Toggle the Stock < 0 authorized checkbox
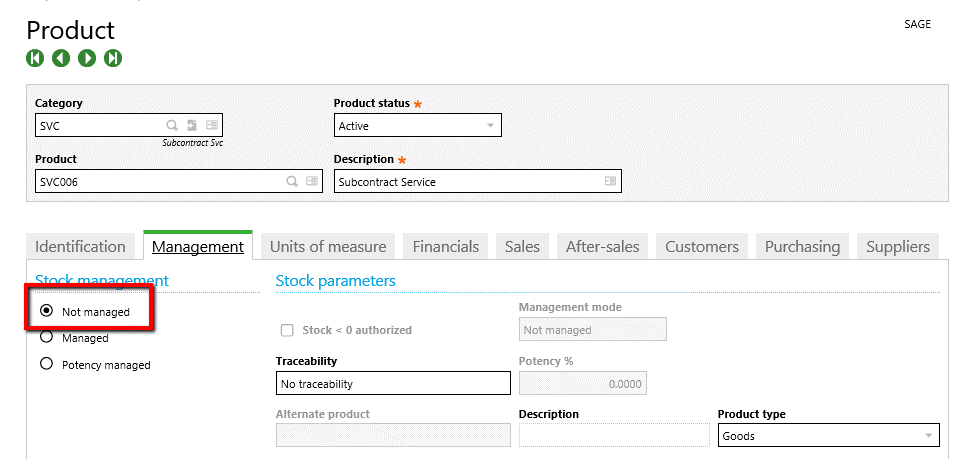 click(x=287, y=330)
